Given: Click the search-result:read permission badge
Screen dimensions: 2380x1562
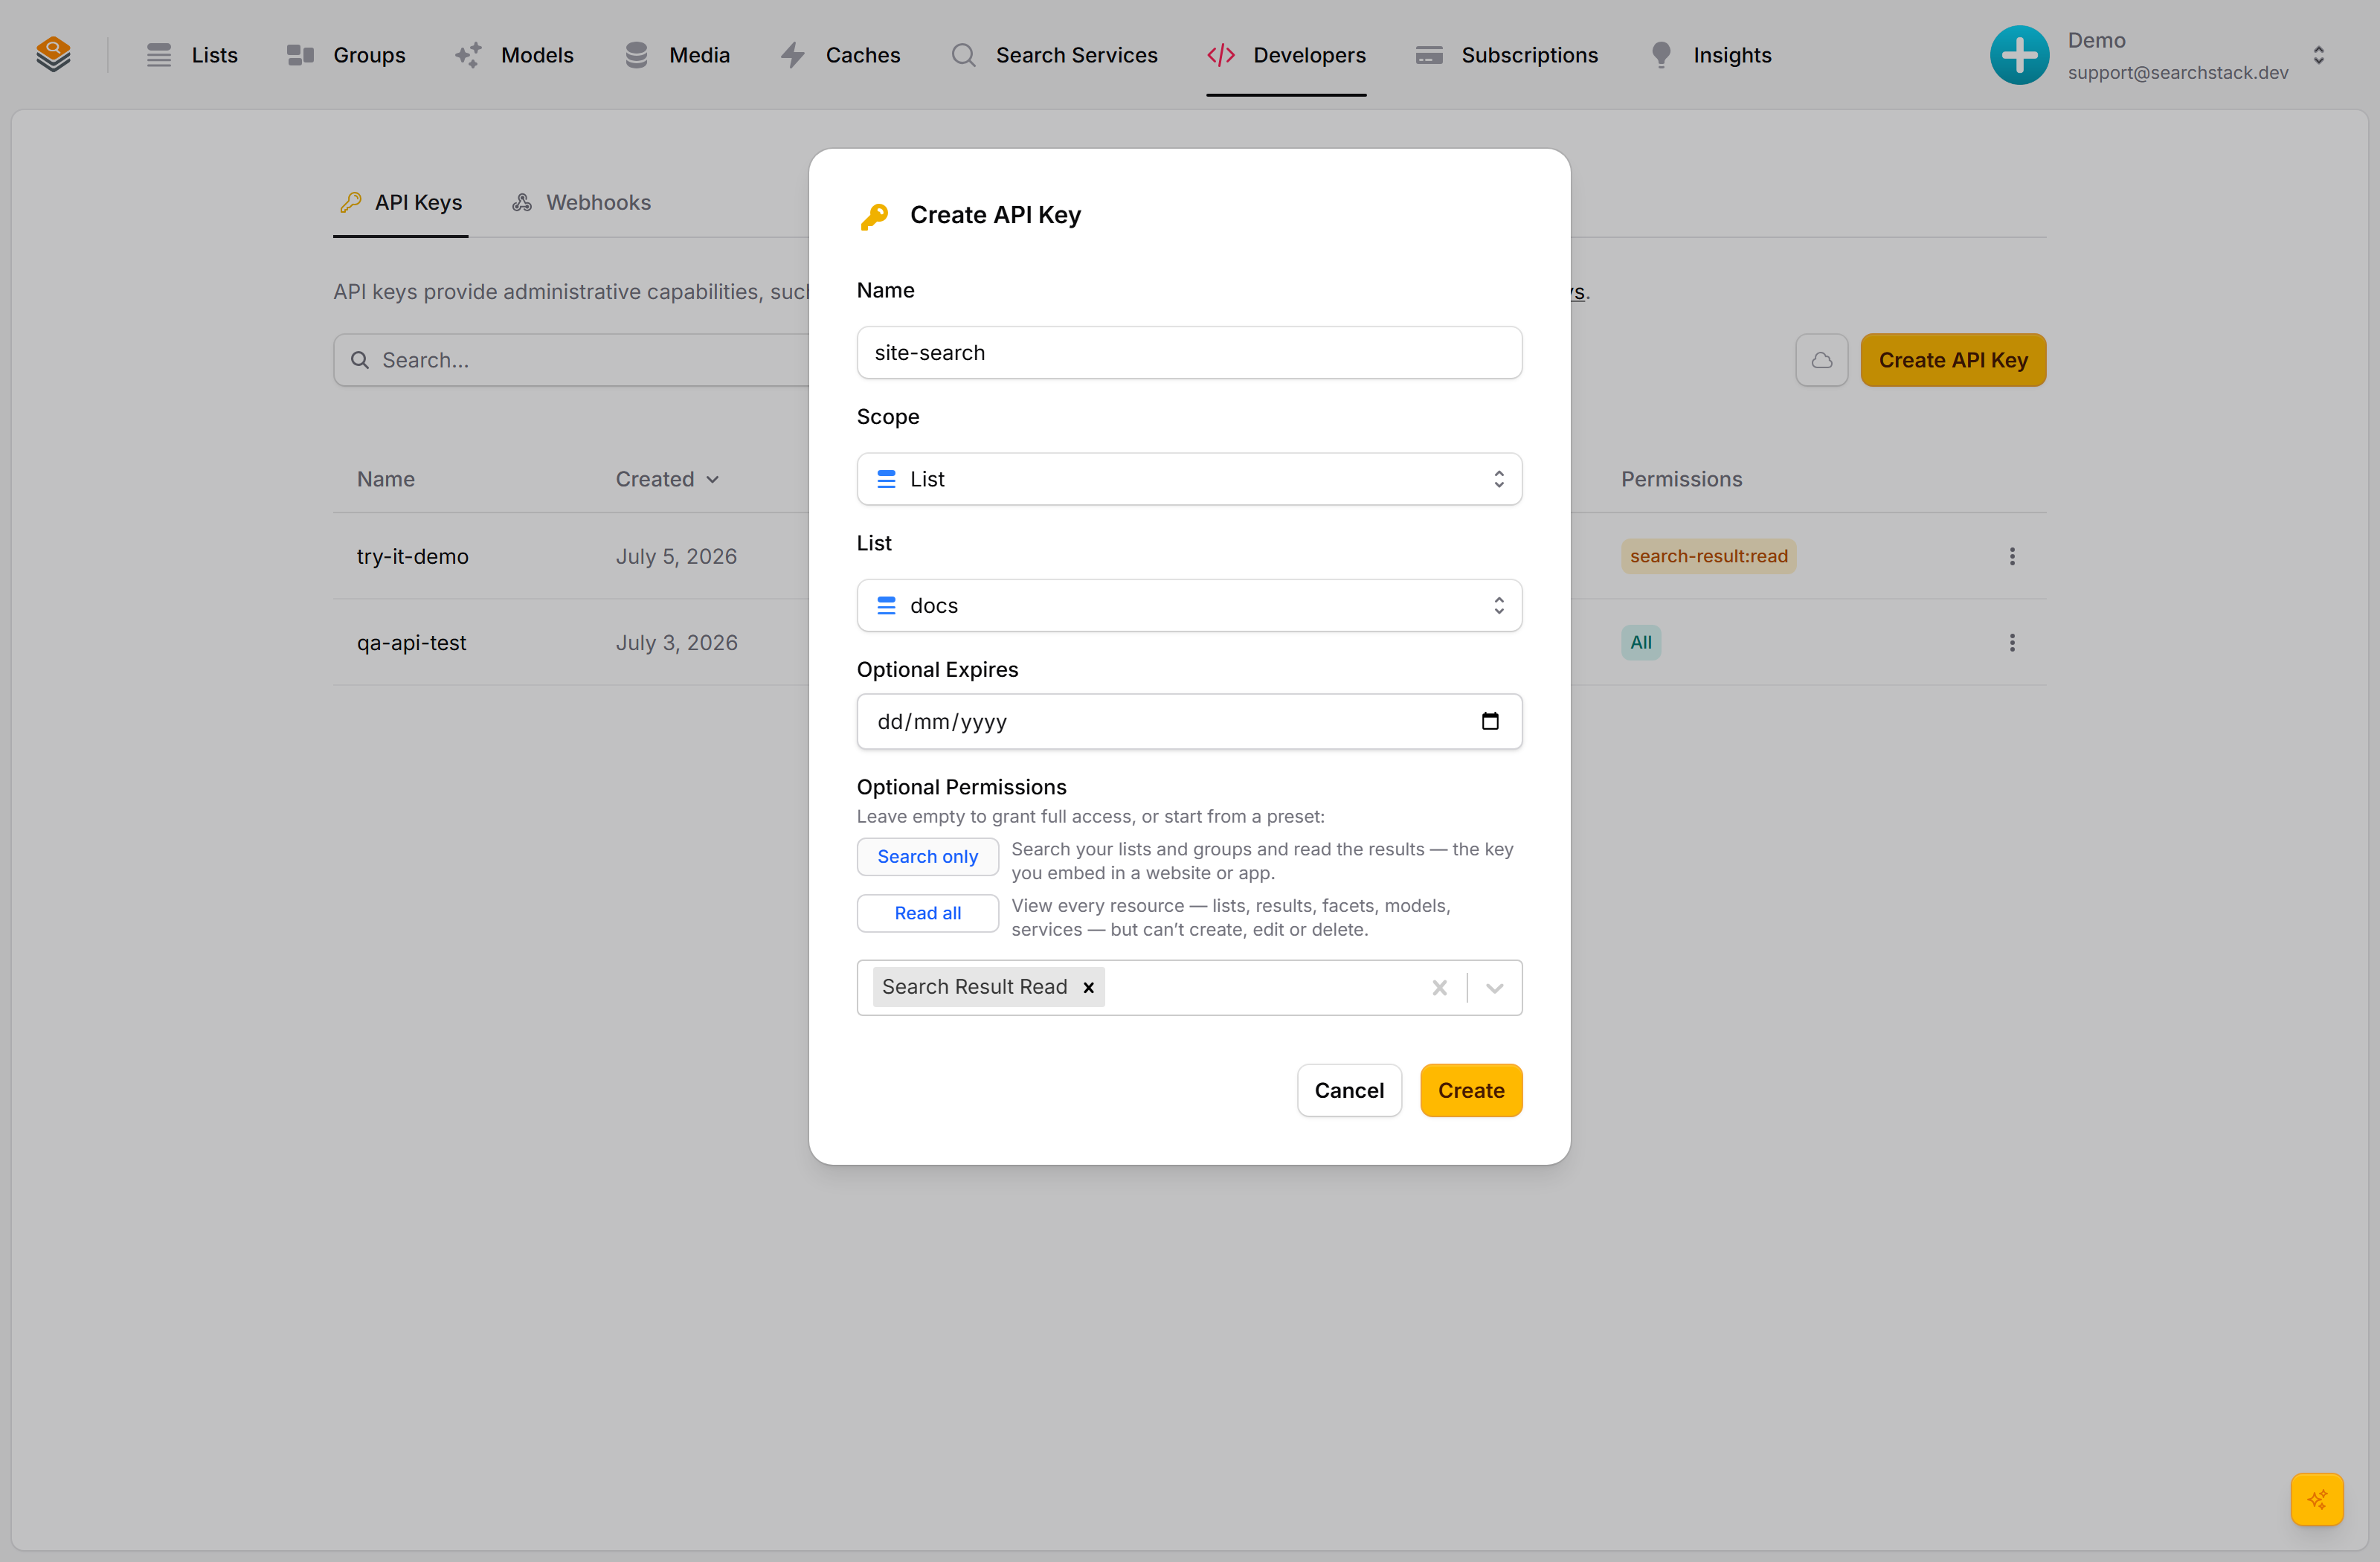Looking at the screenshot, I should (x=1708, y=556).
